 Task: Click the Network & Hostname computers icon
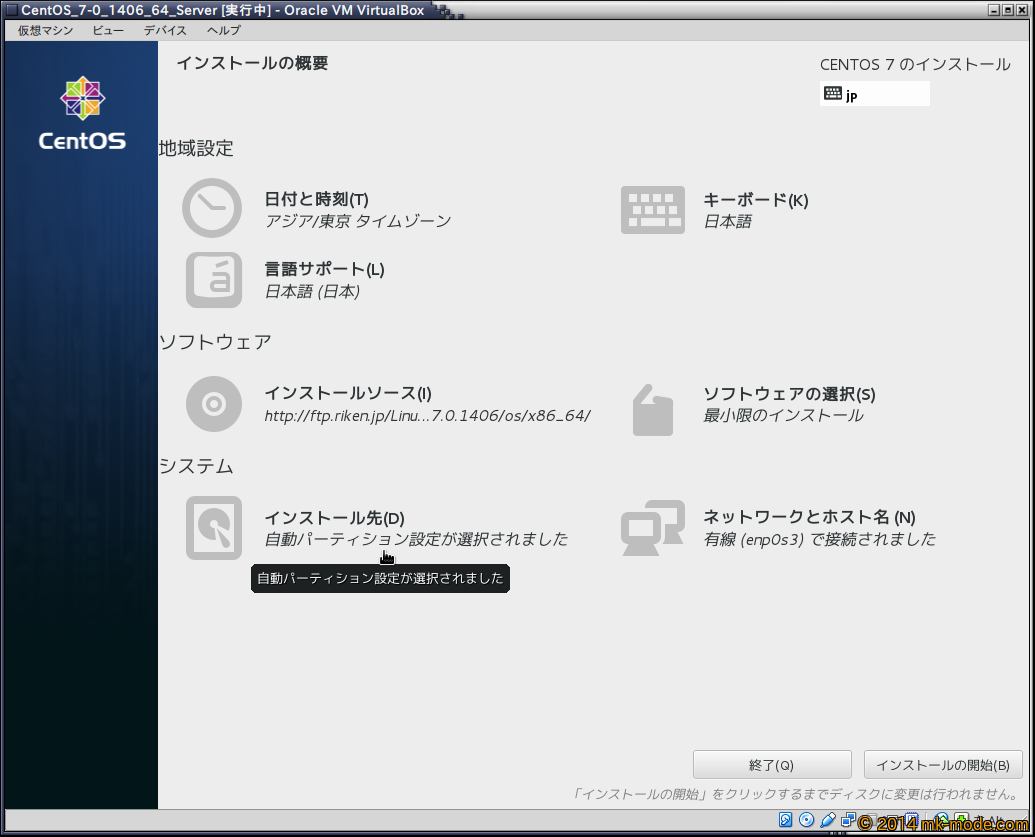pyautogui.click(x=652, y=527)
